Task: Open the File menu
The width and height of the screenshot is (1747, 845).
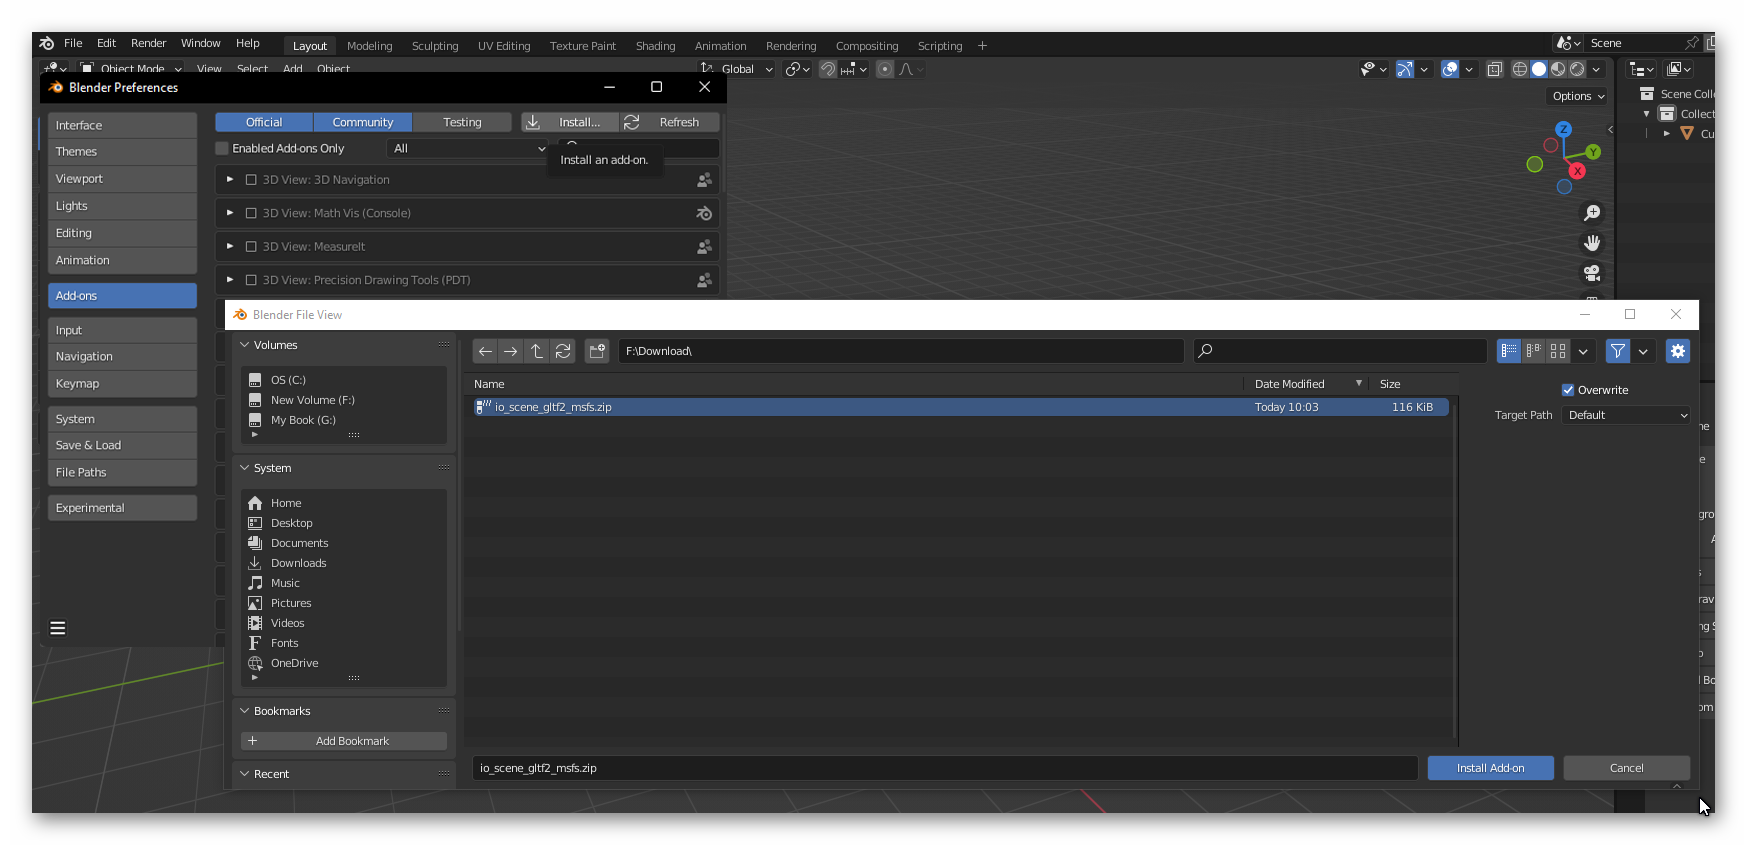Action: point(73,43)
